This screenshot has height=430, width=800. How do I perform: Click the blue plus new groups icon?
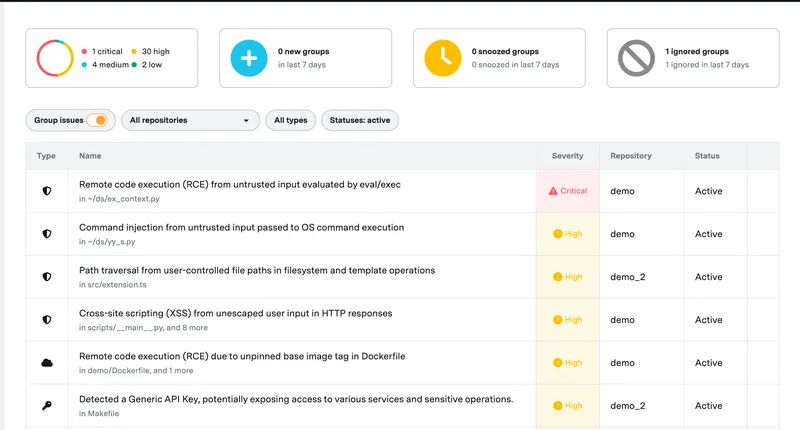249,58
